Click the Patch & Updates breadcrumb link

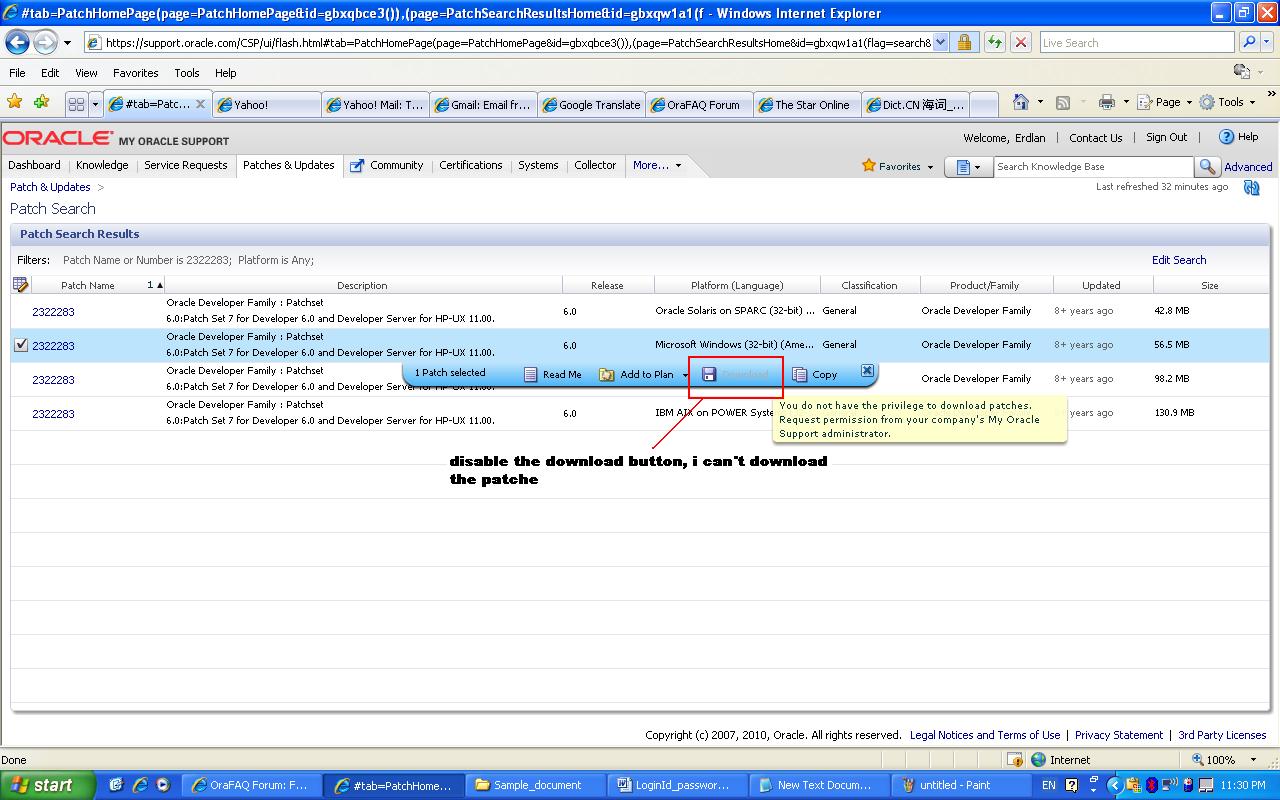(50, 187)
